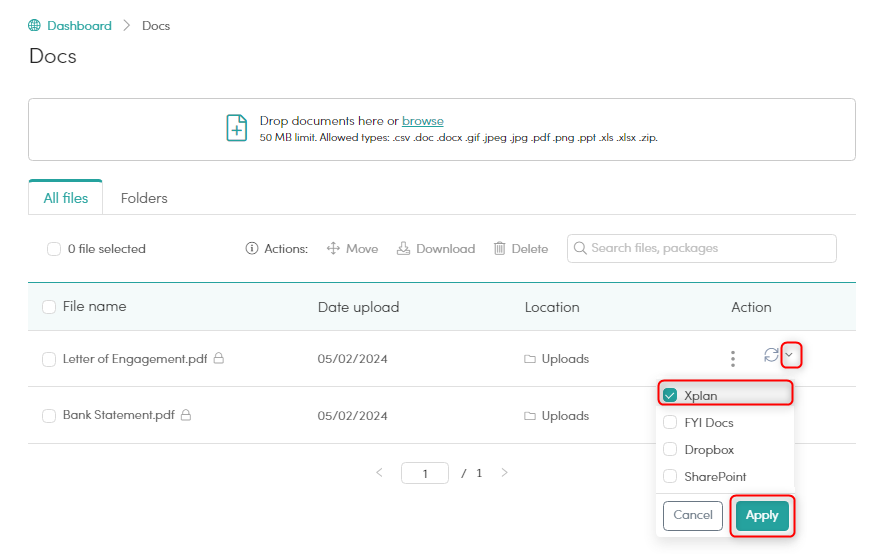Uncheck the Xplan checkbox
This screenshot has width=869, height=554.
pos(671,395)
